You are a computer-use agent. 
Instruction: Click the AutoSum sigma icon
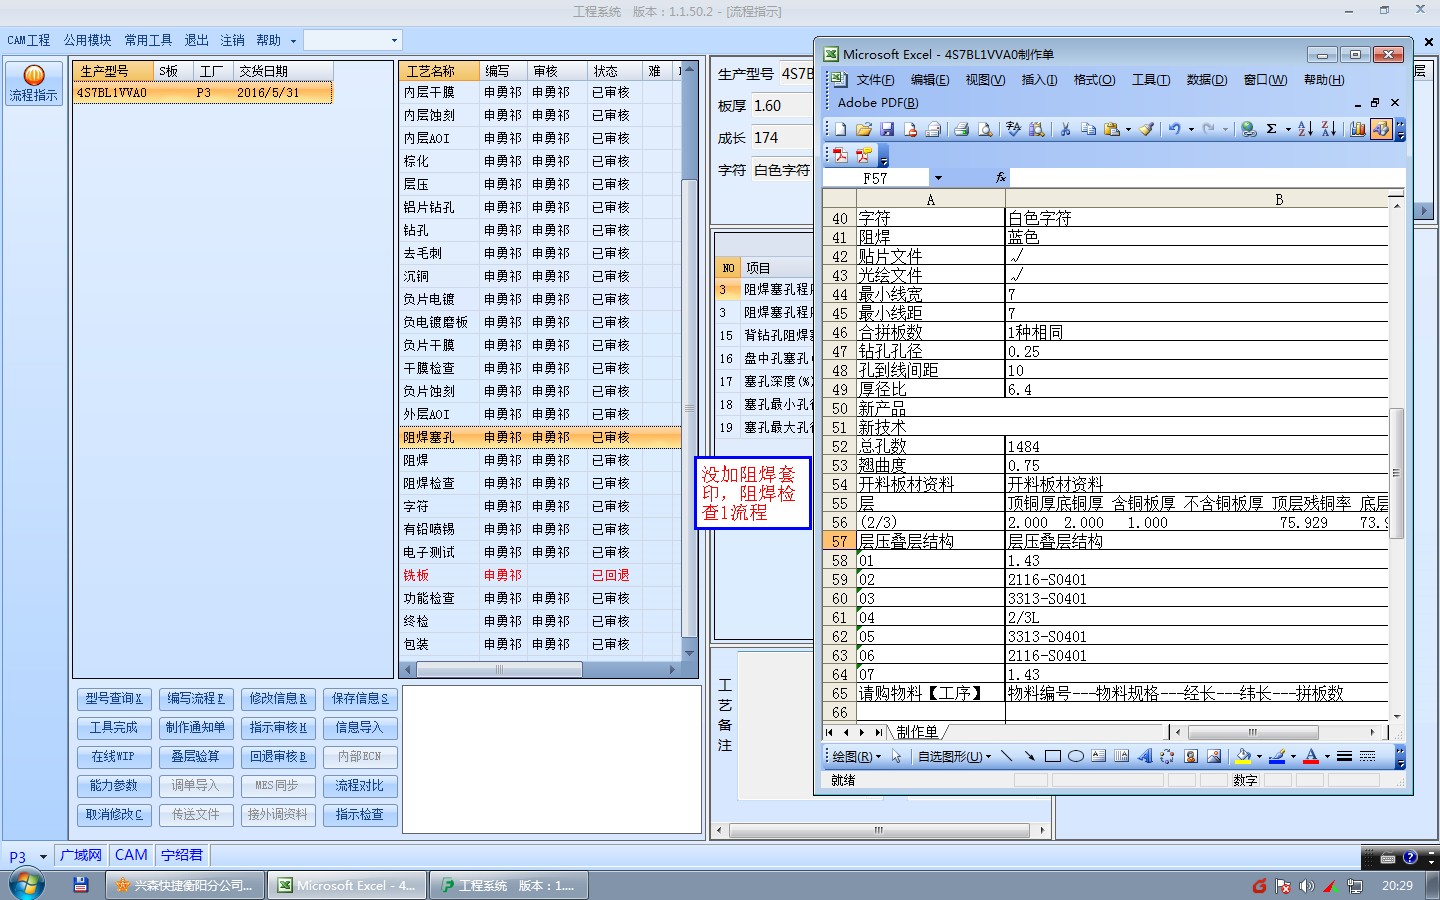click(x=1271, y=129)
